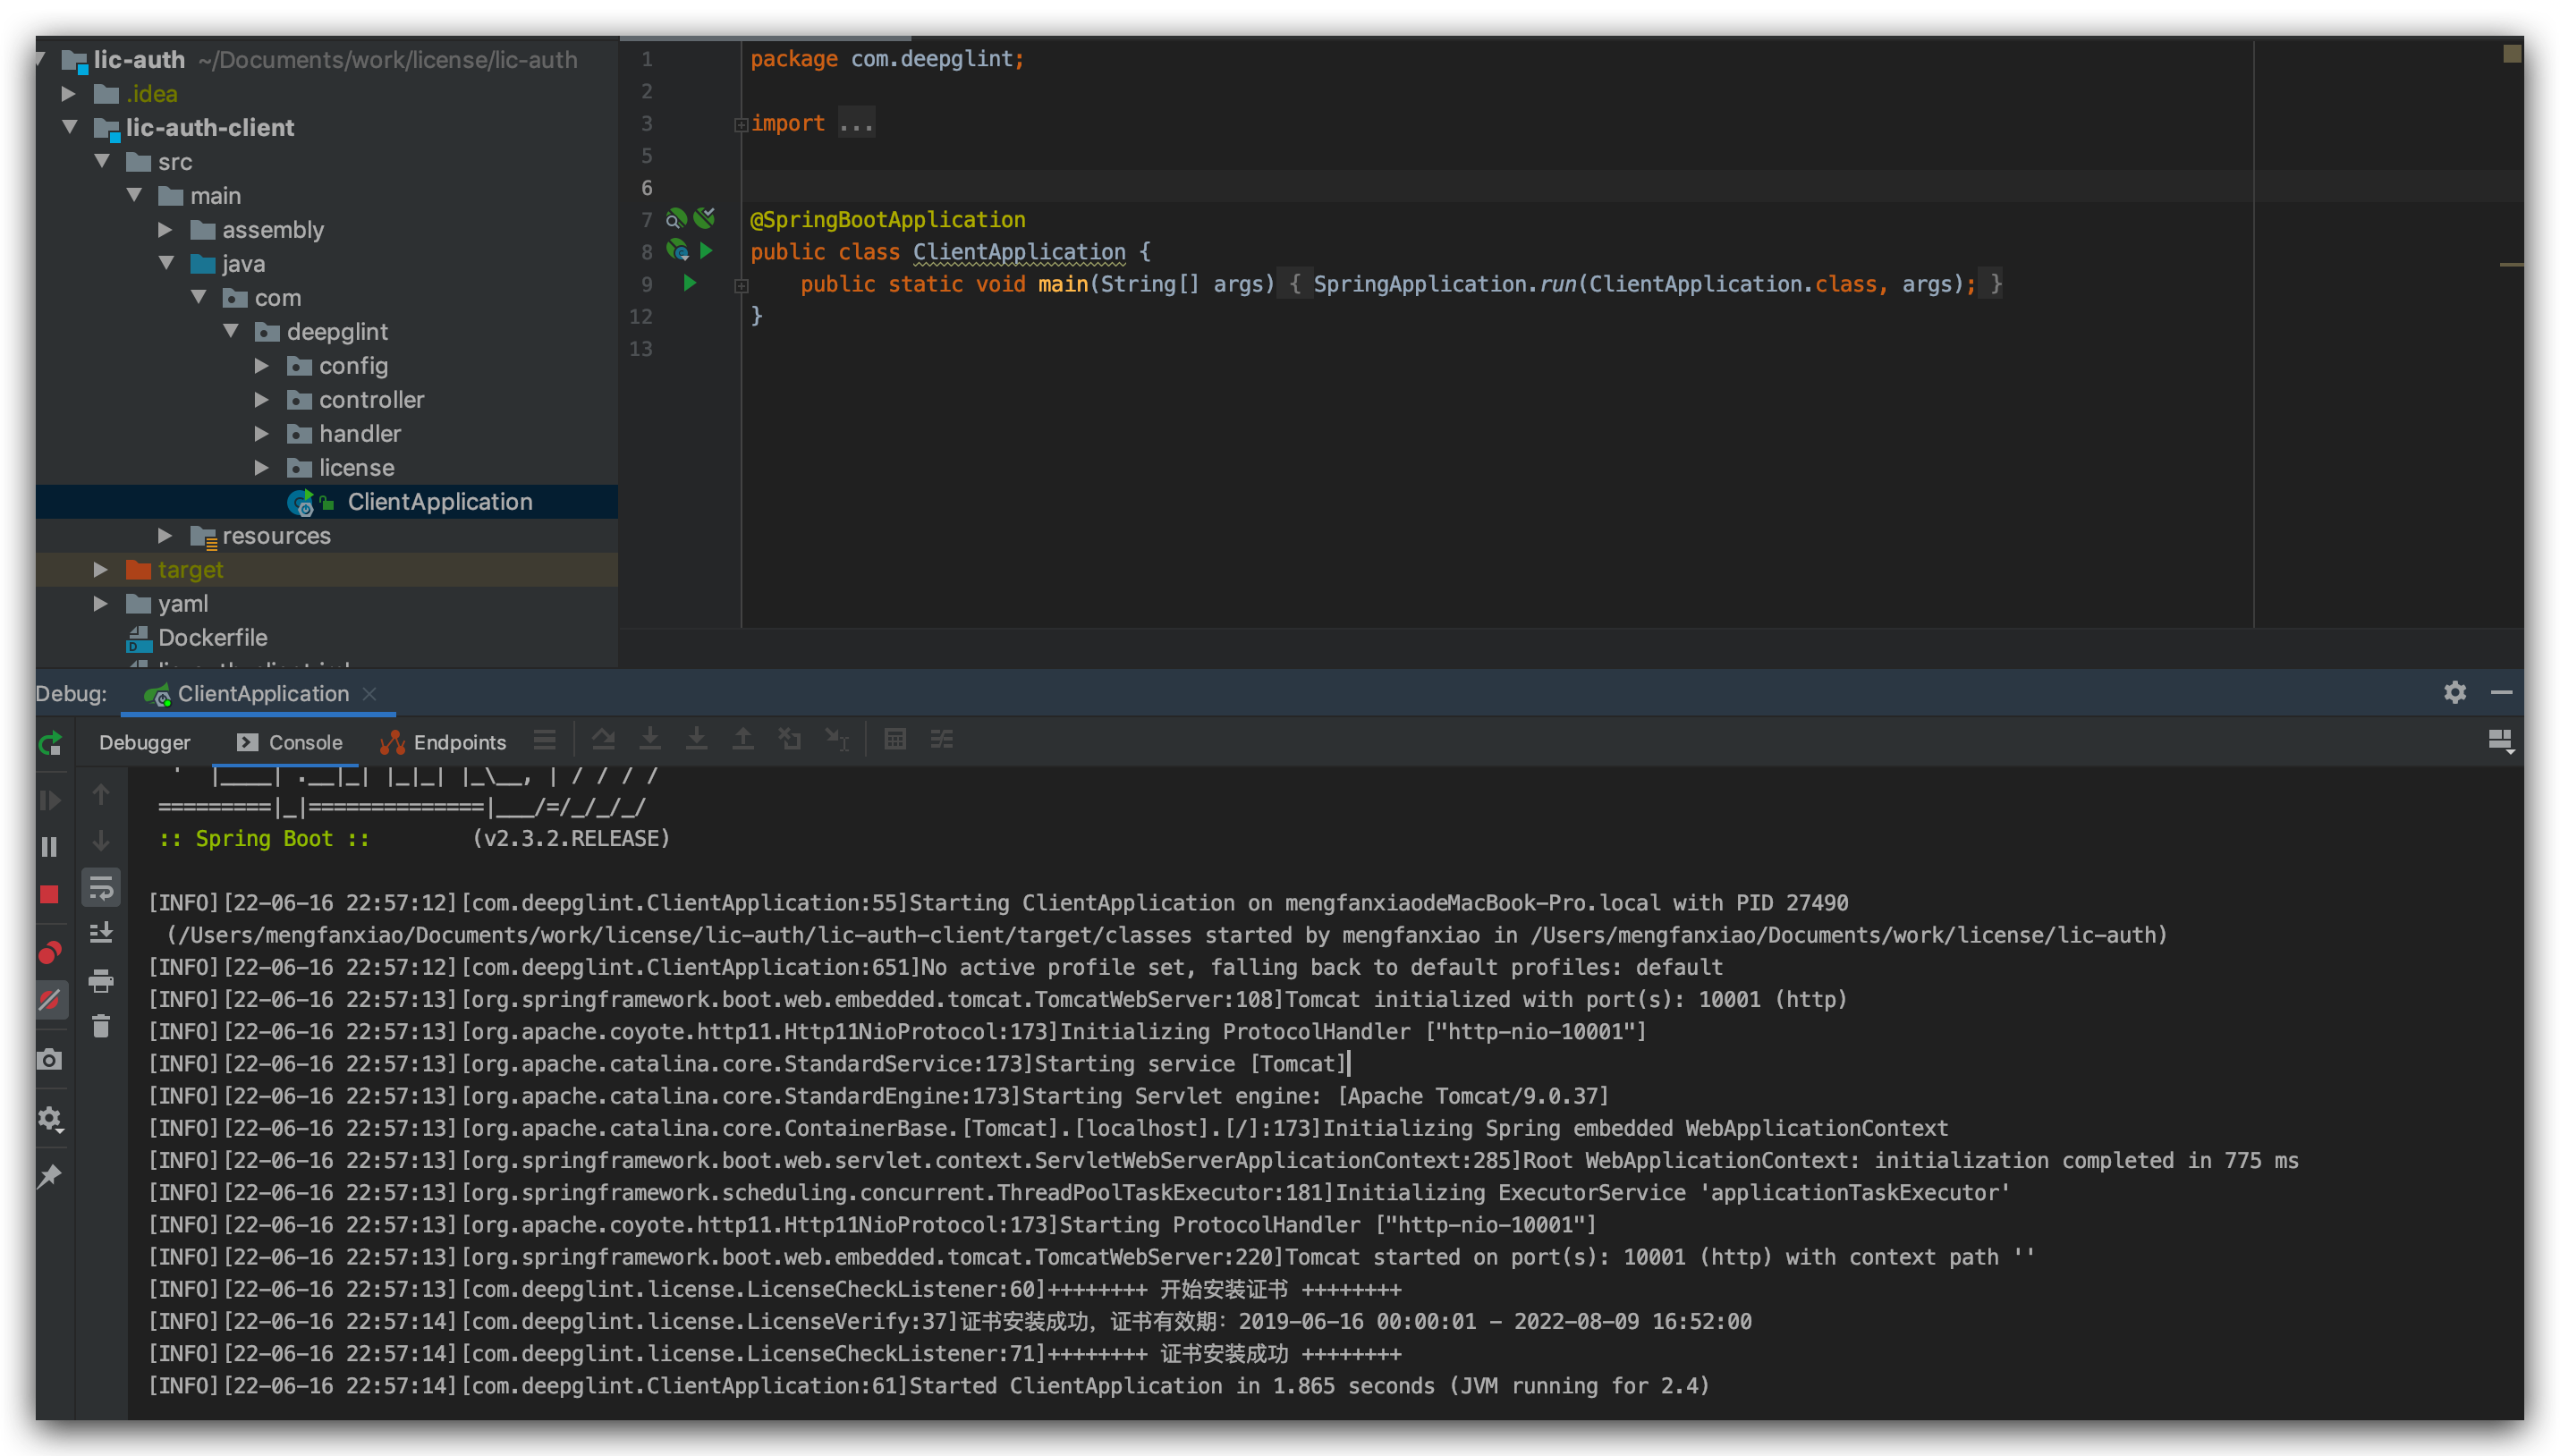Switch to the Debugger tab
The width and height of the screenshot is (2560, 1456).
click(x=144, y=742)
